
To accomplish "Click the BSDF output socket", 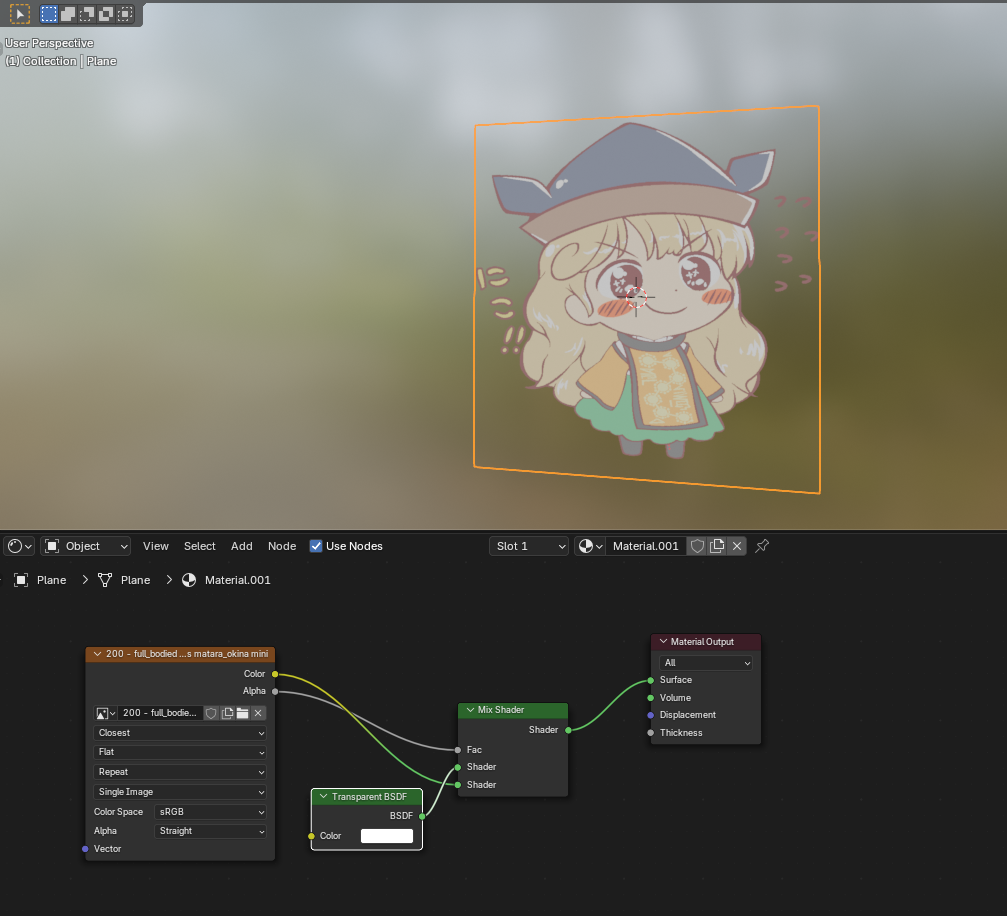I will (x=422, y=816).
